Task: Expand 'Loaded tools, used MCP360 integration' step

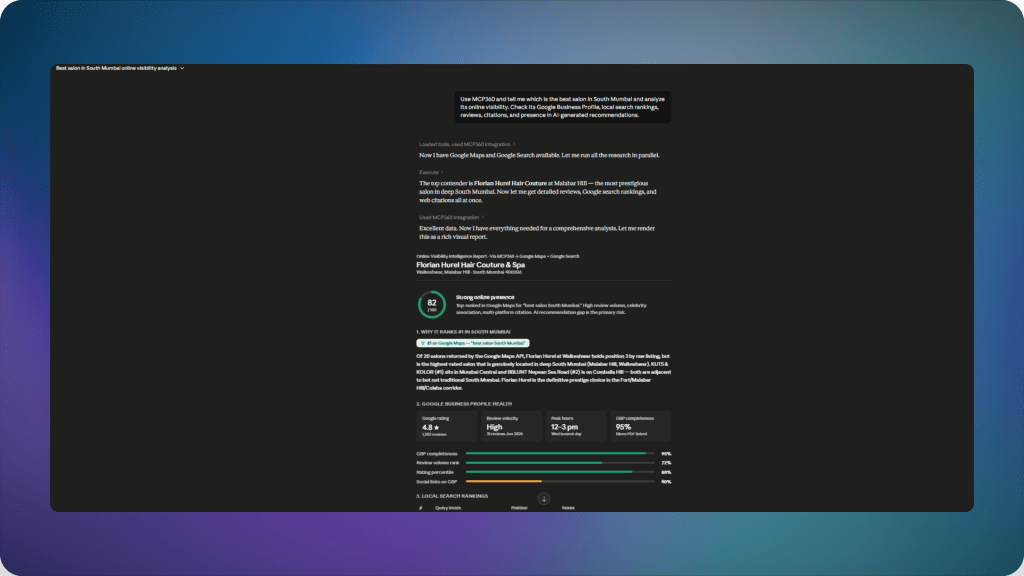Action: pos(467,144)
